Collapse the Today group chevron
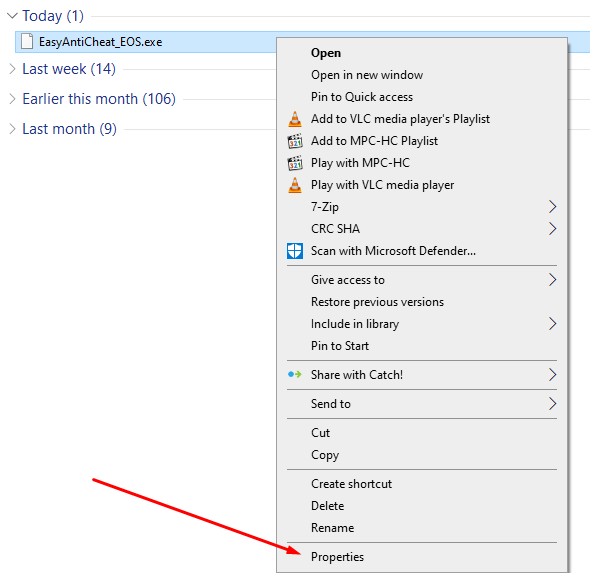The height and width of the screenshot is (573, 590). [x=12, y=16]
